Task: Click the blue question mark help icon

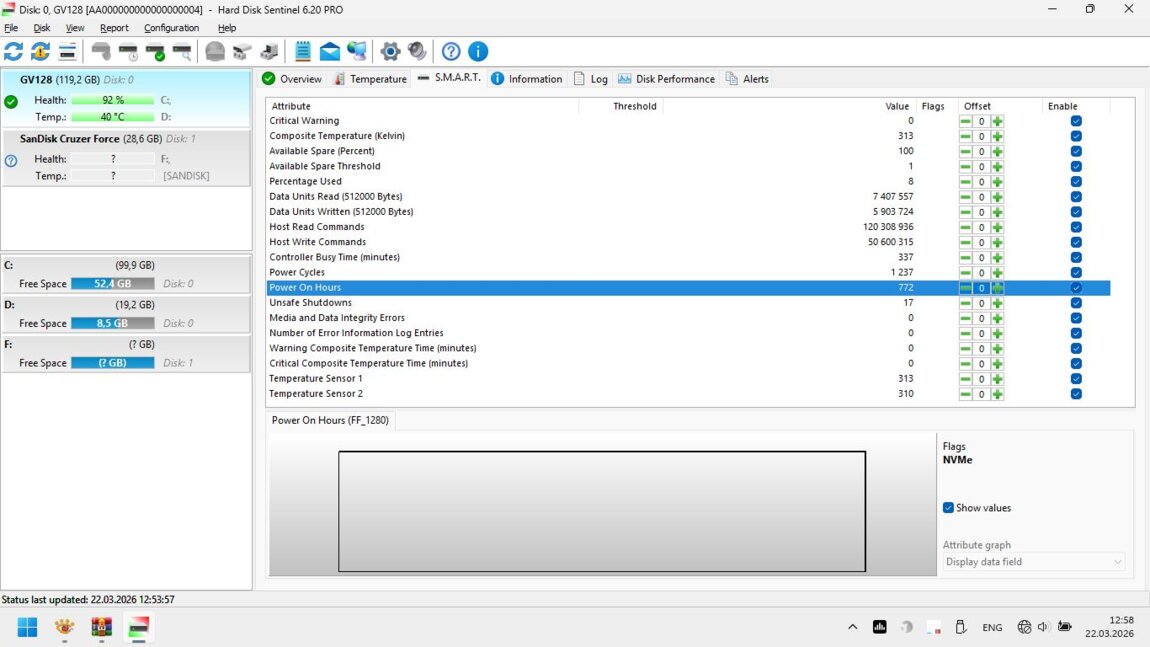Action: click(x=451, y=51)
